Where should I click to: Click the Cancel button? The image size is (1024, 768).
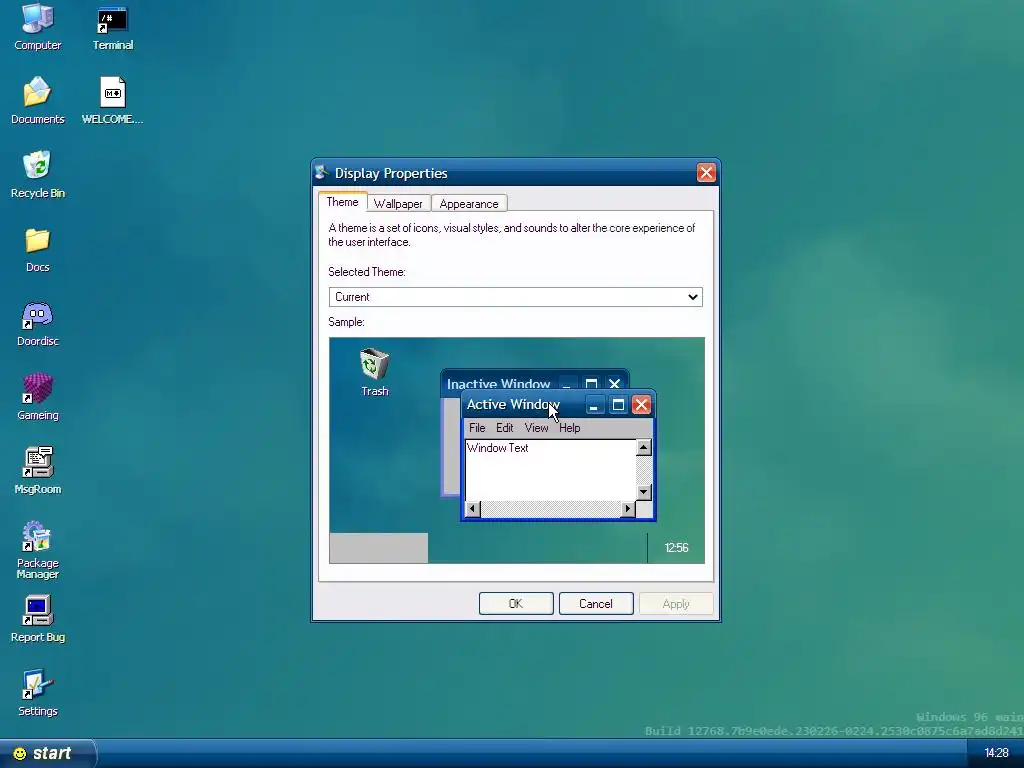point(596,603)
